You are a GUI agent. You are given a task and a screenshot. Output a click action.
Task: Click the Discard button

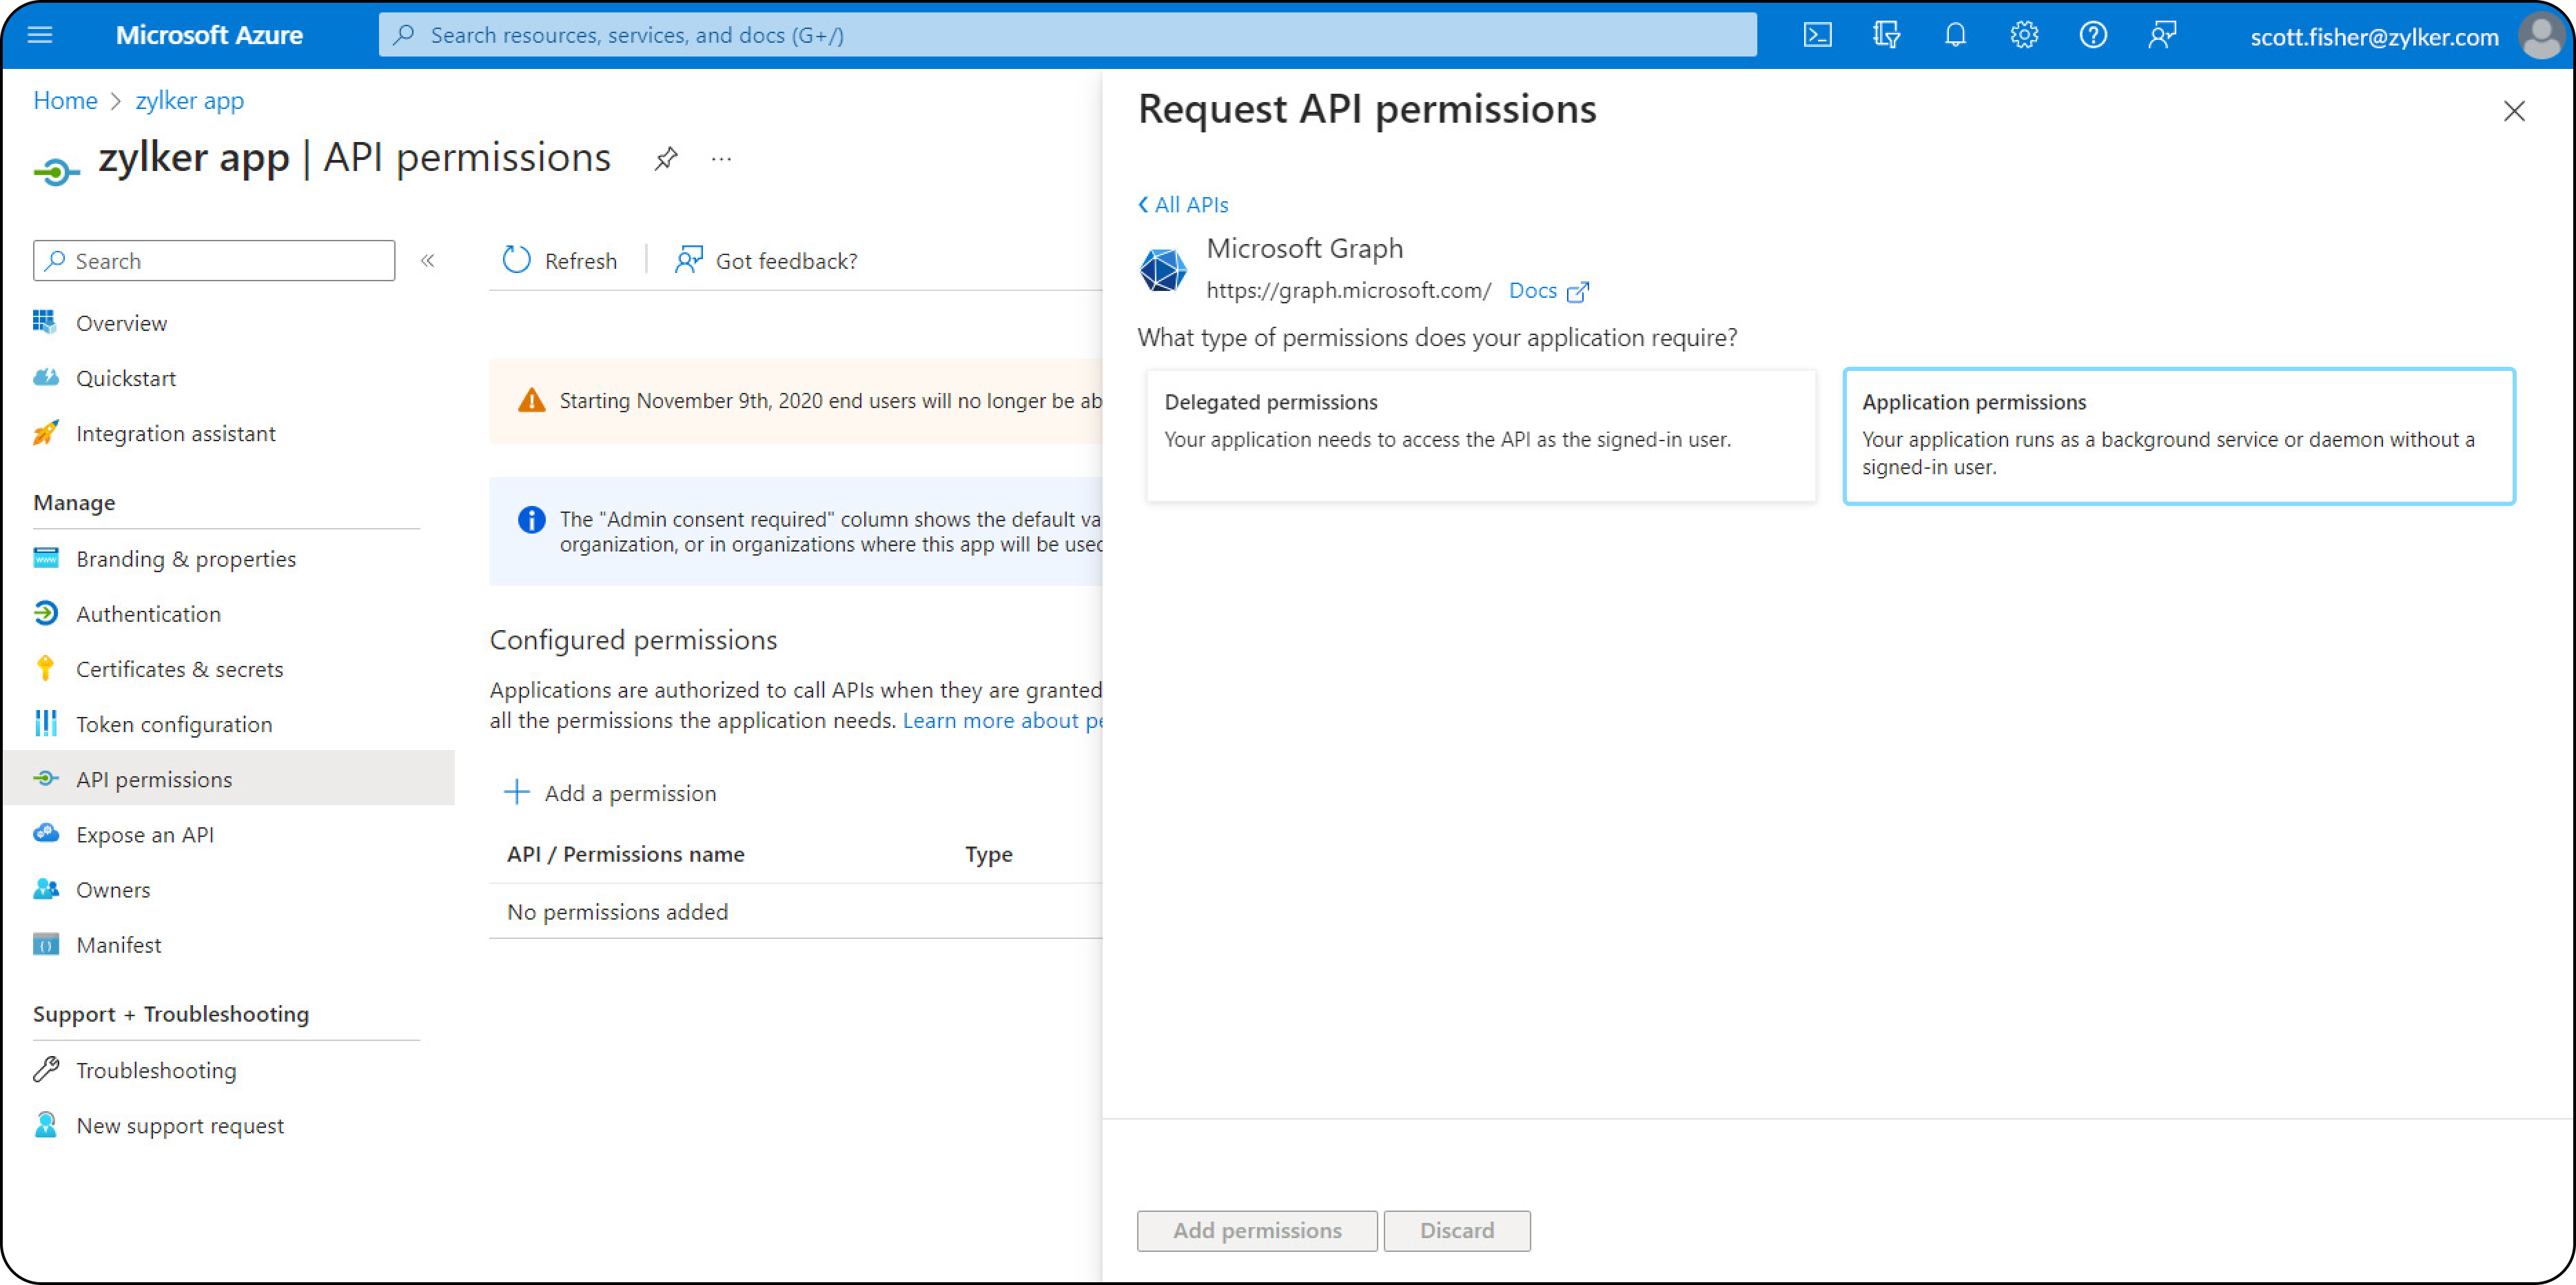(x=1457, y=1230)
